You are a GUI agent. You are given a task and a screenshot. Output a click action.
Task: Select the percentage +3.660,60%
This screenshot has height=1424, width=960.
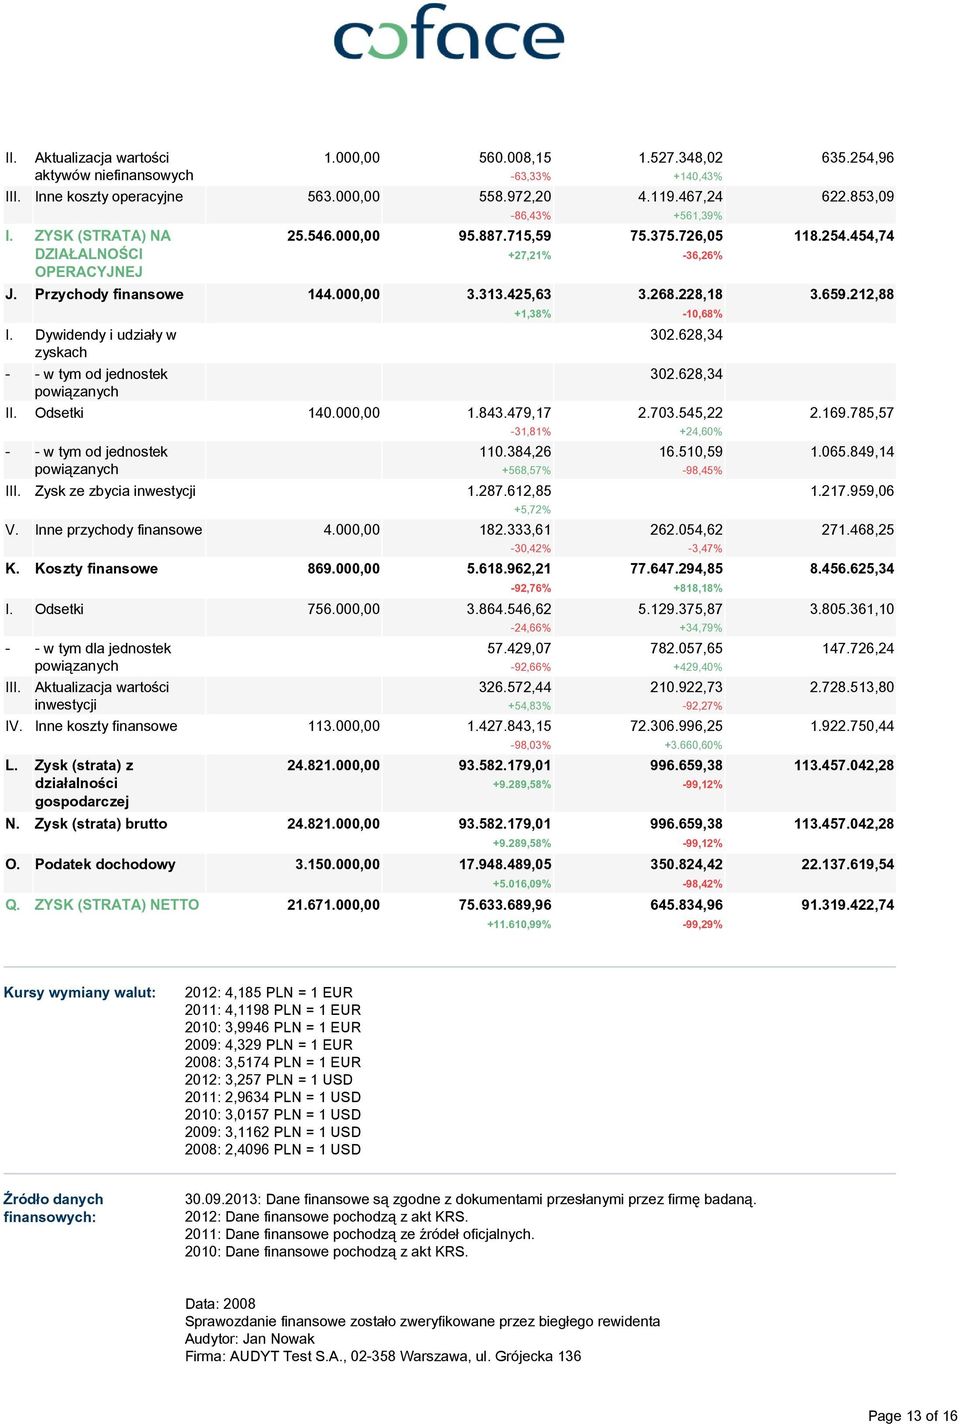[x=693, y=746]
